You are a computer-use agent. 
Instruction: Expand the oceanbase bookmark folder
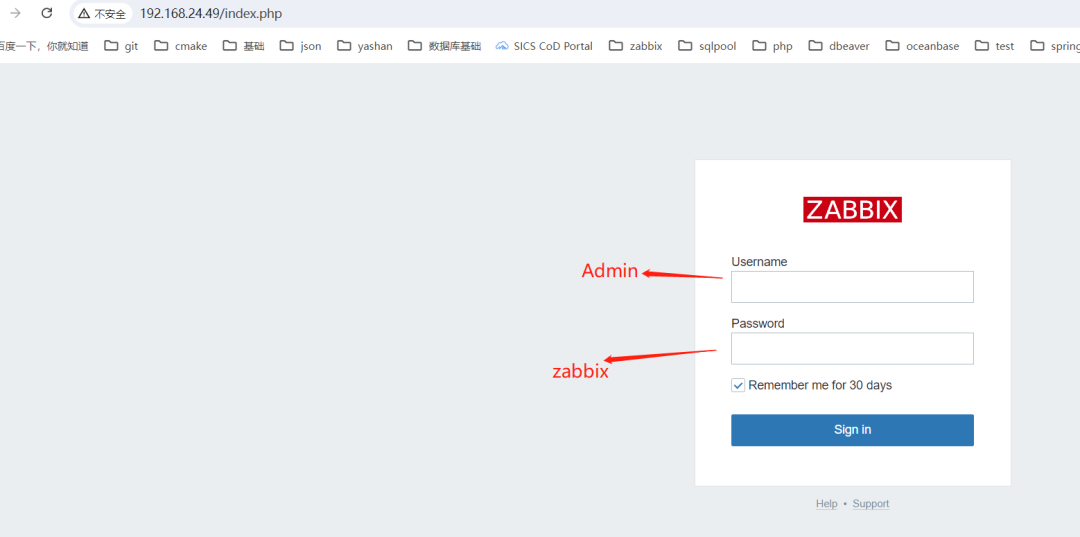(922, 46)
